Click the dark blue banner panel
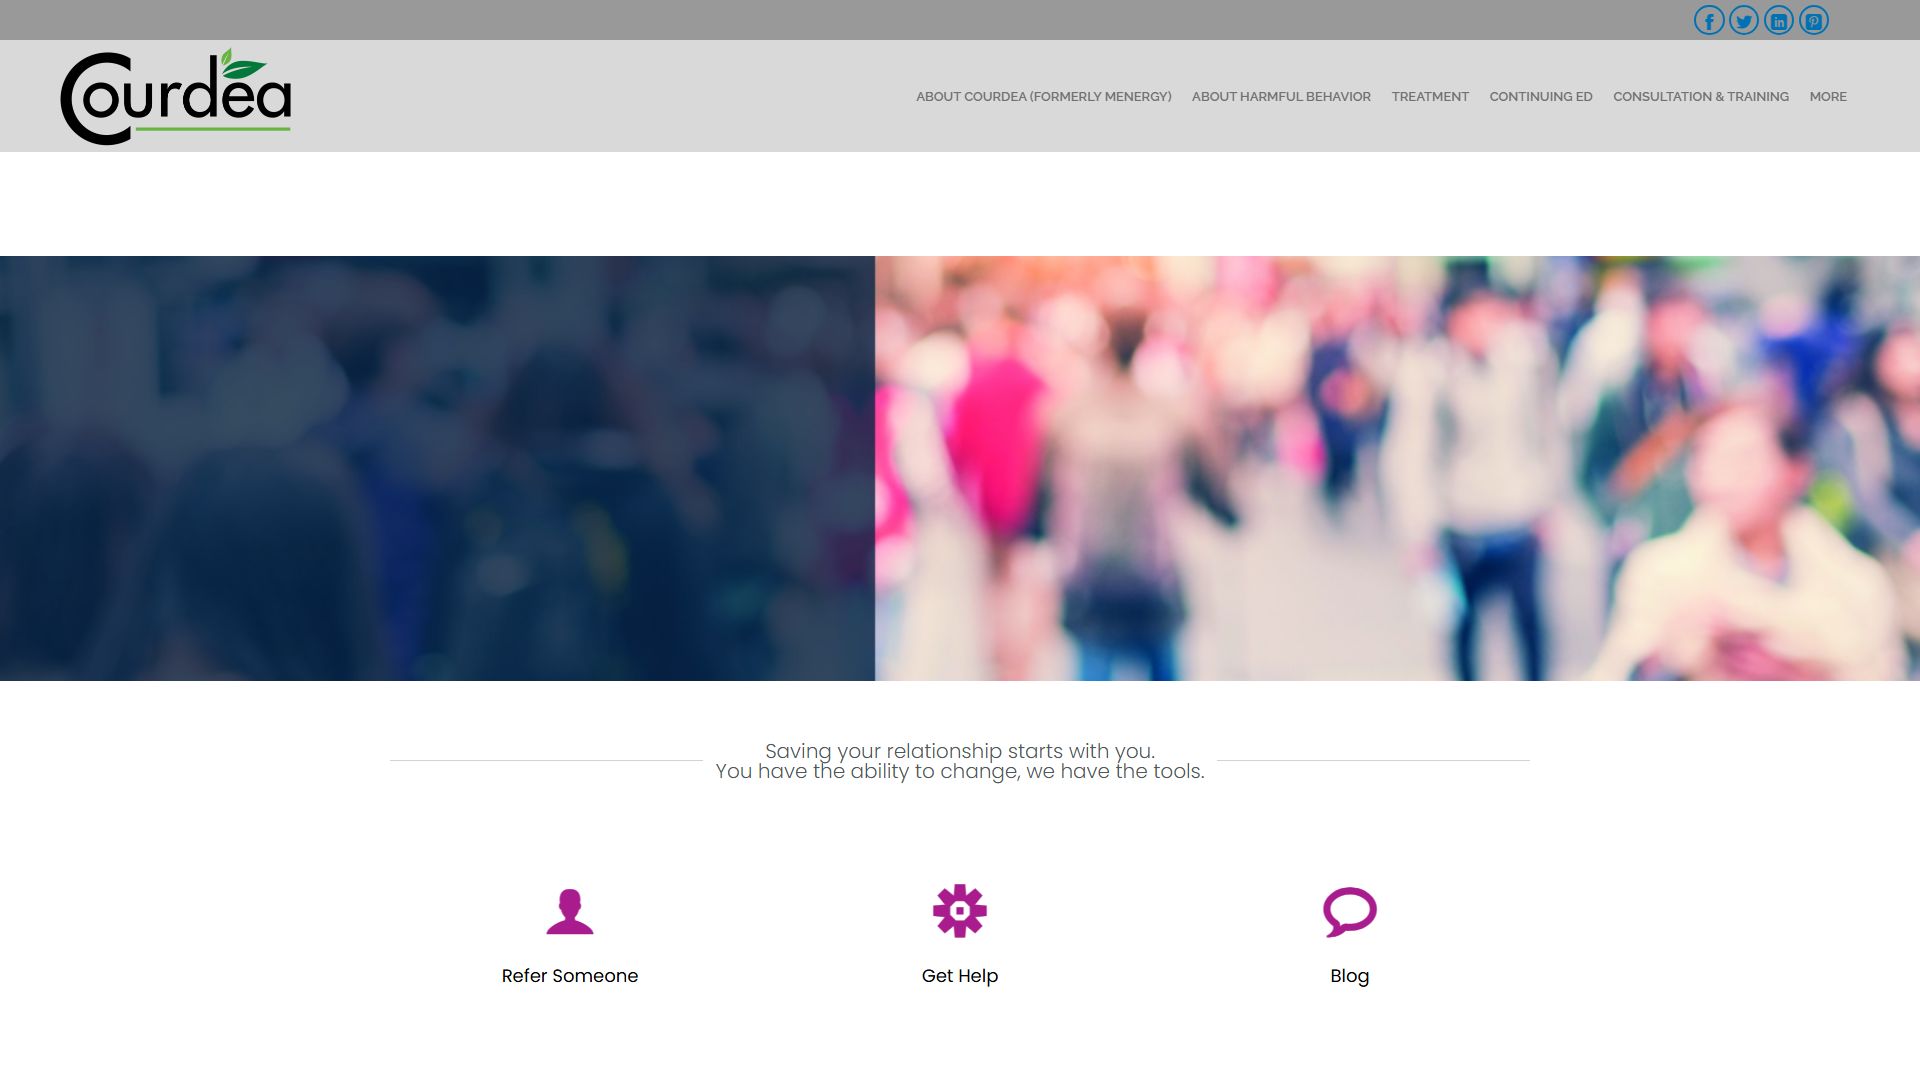Image resolution: width=1920 pixels, height=1080 pixels. tap(437, 468)
